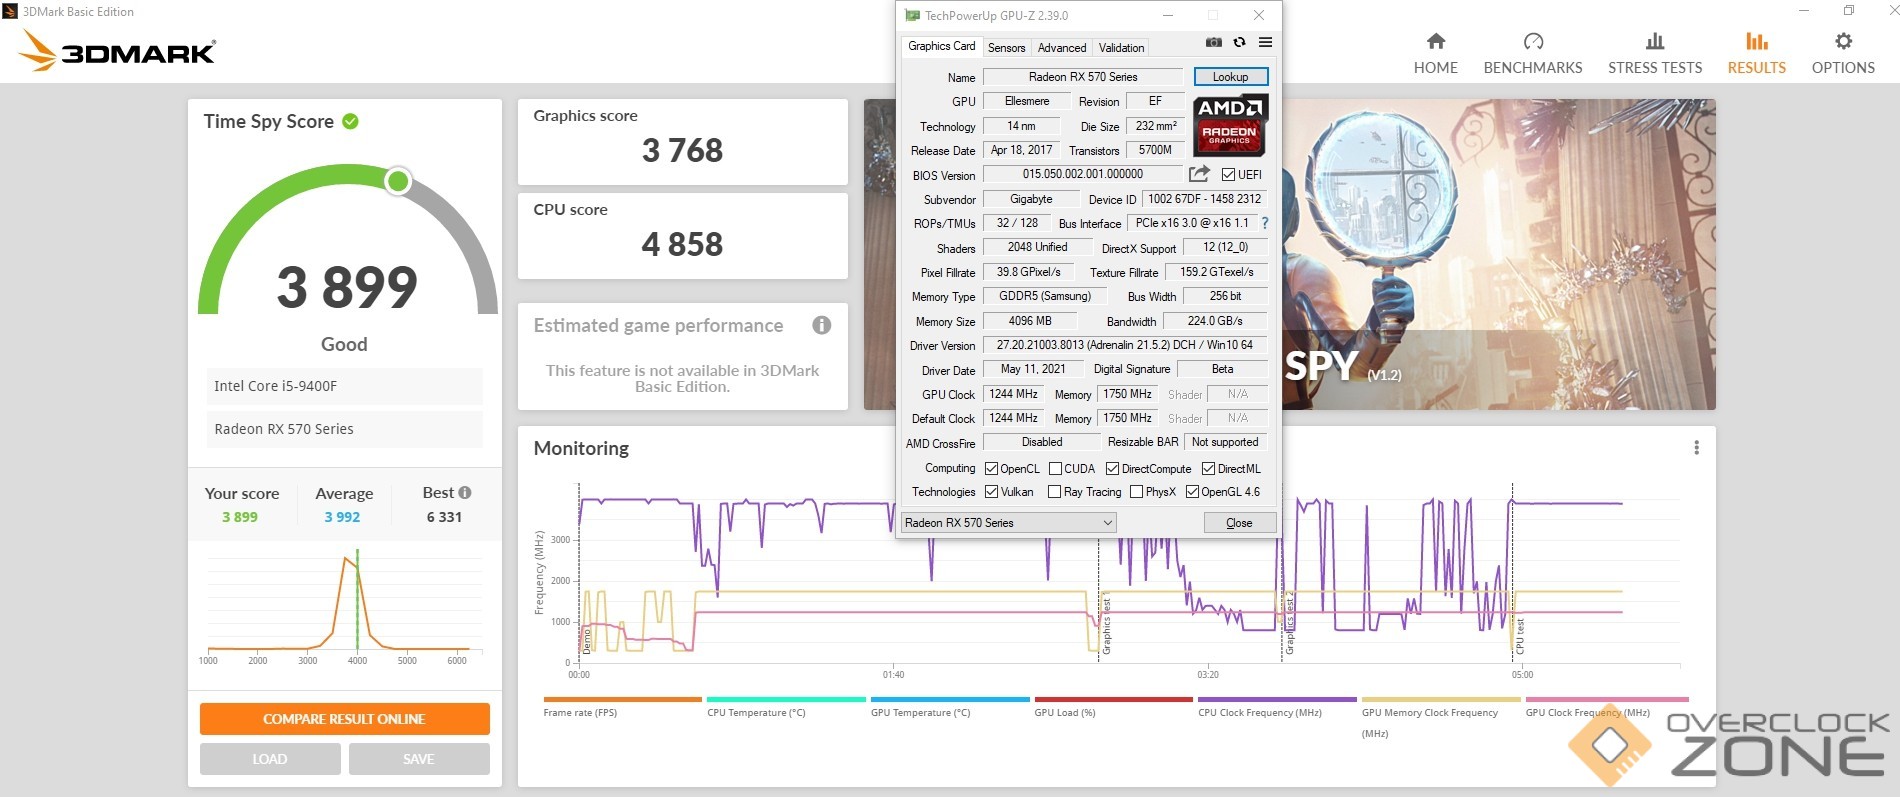Click the Estimated game performance info icon

tap(822, 325)
